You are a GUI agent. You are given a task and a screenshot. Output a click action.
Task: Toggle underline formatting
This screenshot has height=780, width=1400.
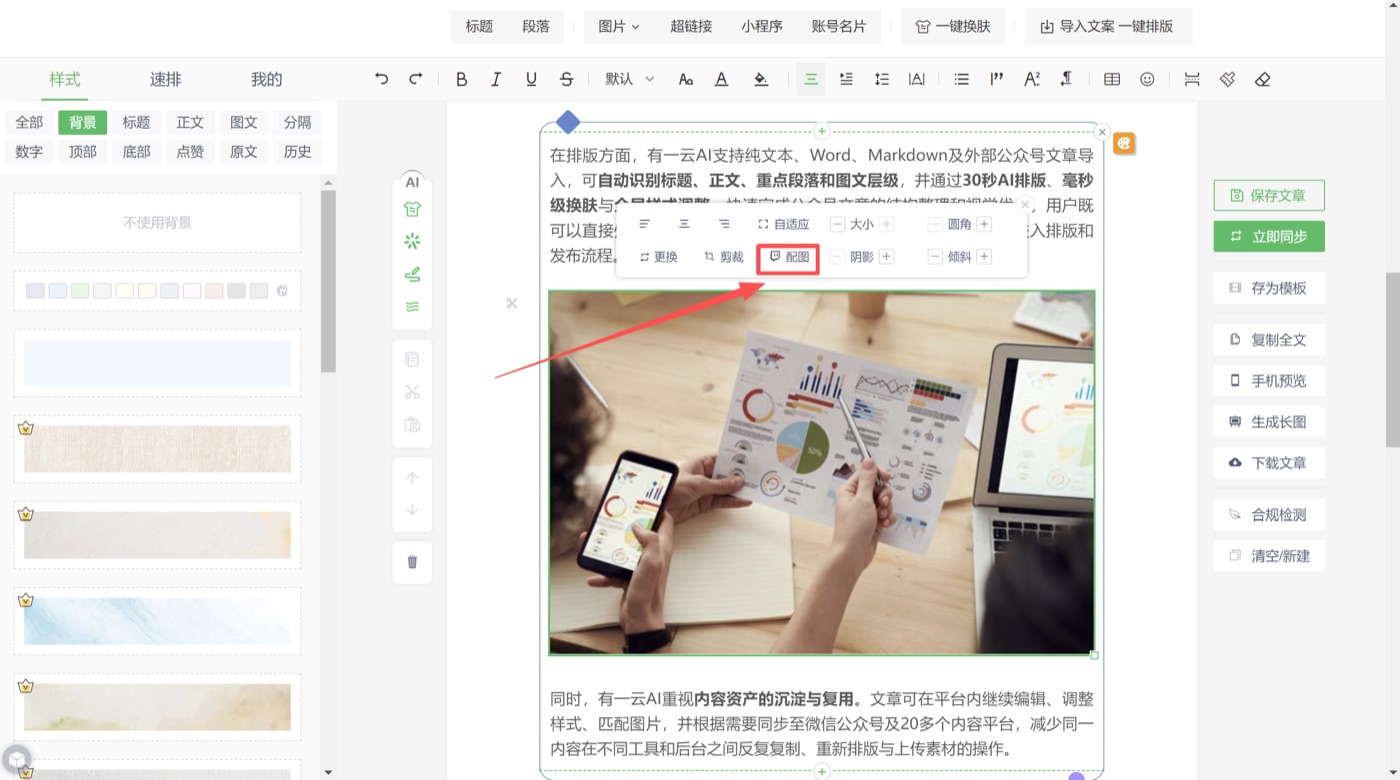(x=531, y=79)
